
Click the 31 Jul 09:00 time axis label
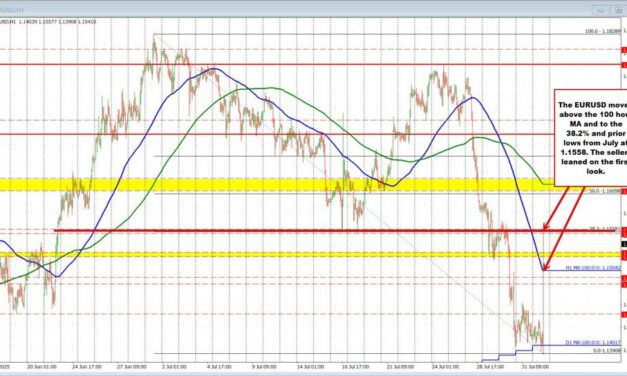(x=534, y=366)
